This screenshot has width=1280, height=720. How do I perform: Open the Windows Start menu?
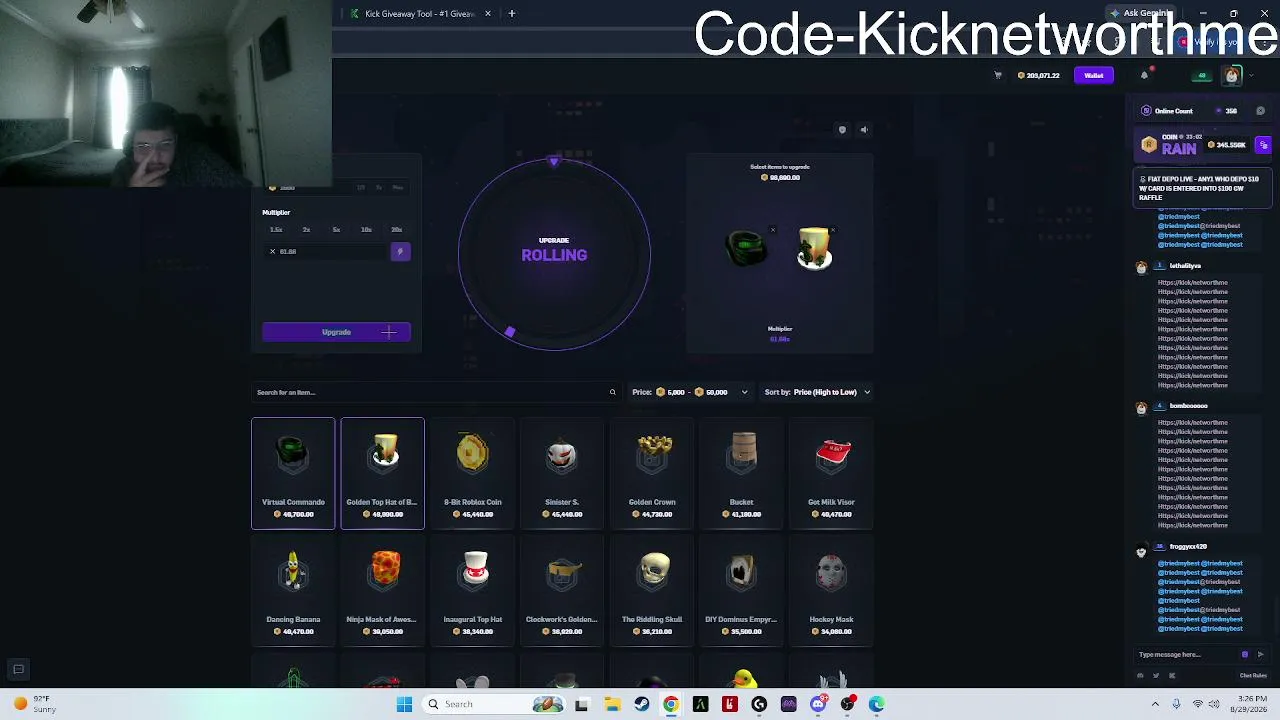tap(404, 704)
